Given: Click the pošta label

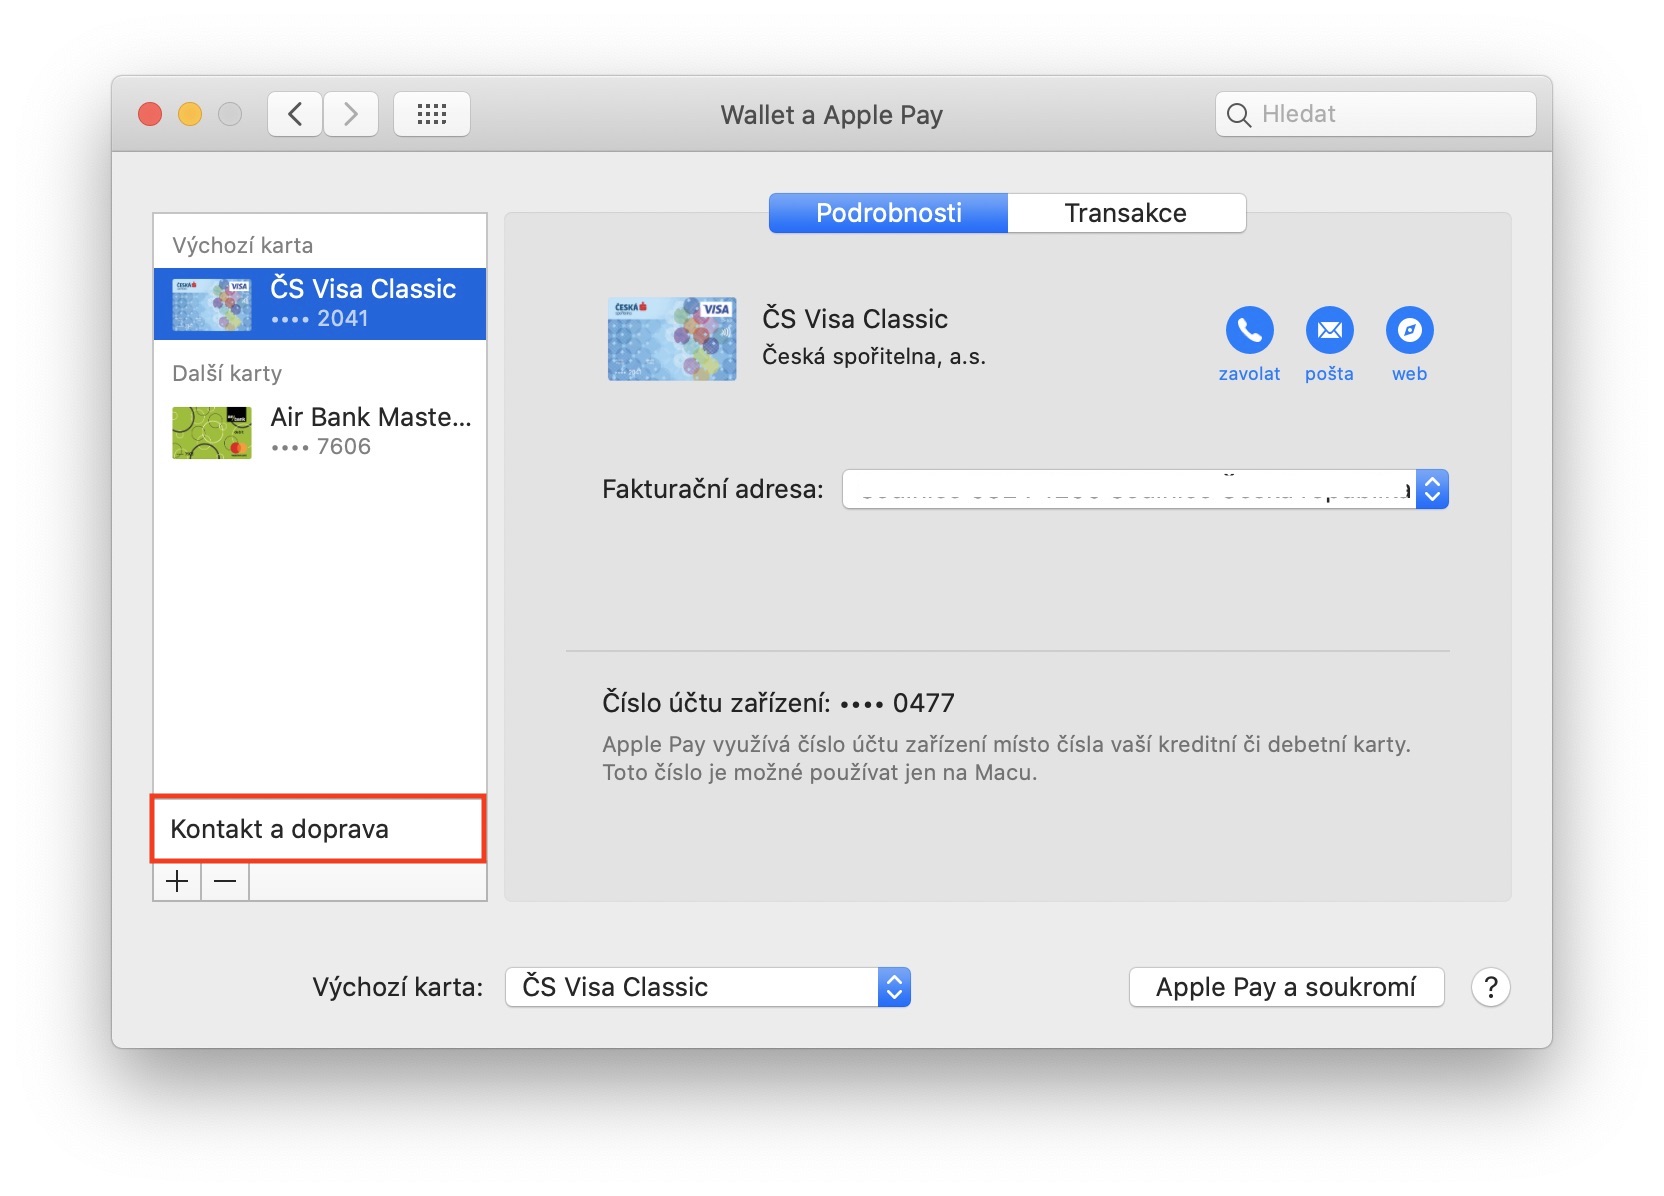Looking at the screenshot, I should point(1329,374).
